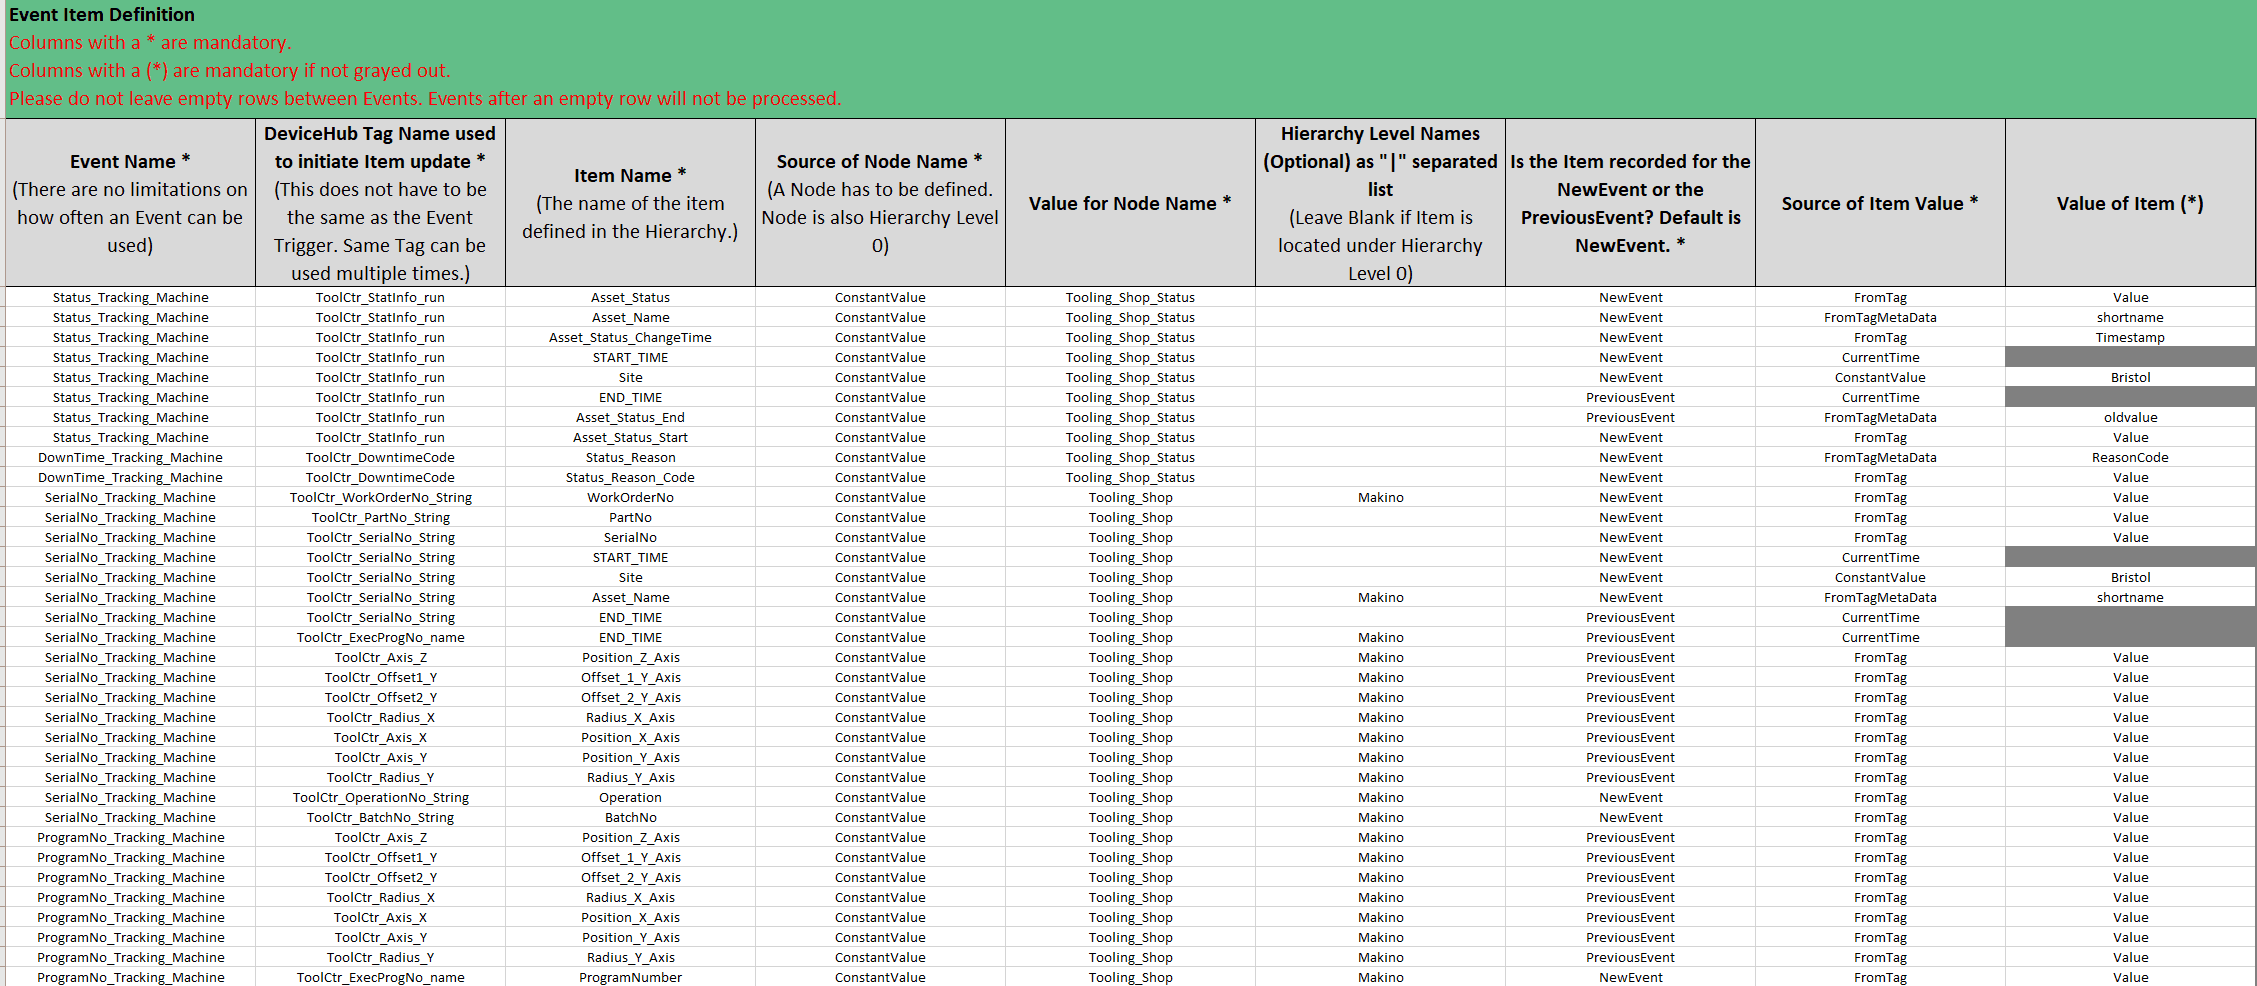Screen dimensions: 2257x986
Task: Click the "Status_Reason_Code" item cell
Action: coord(630,478)
